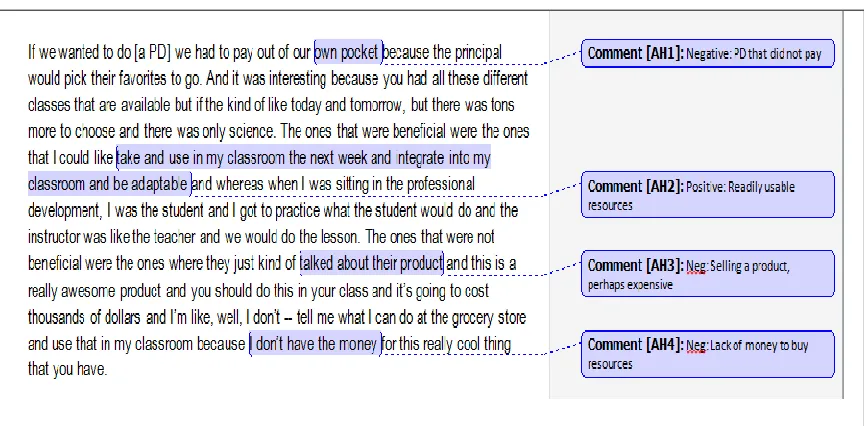This screenshot has height=426, width=864.
Task: Click the "Comment [AH1]:" label
Action: coord(635,53)
